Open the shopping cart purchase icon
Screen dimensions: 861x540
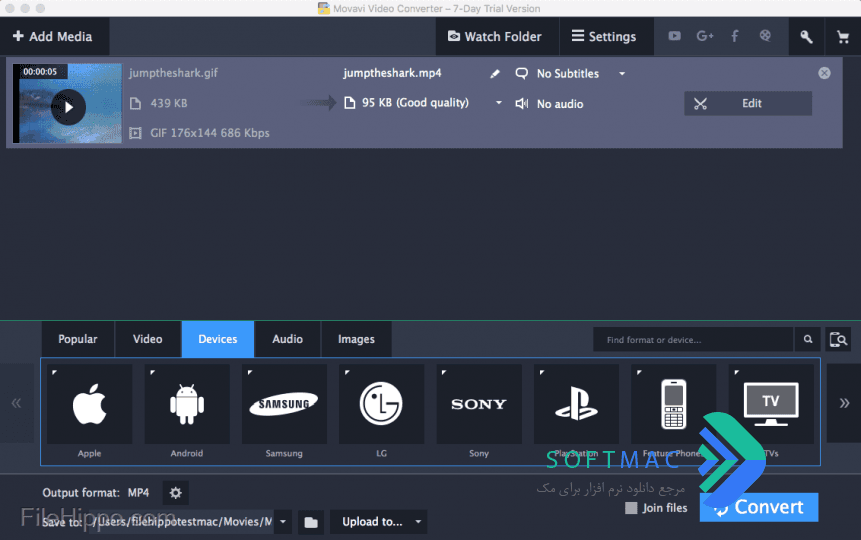842,36
